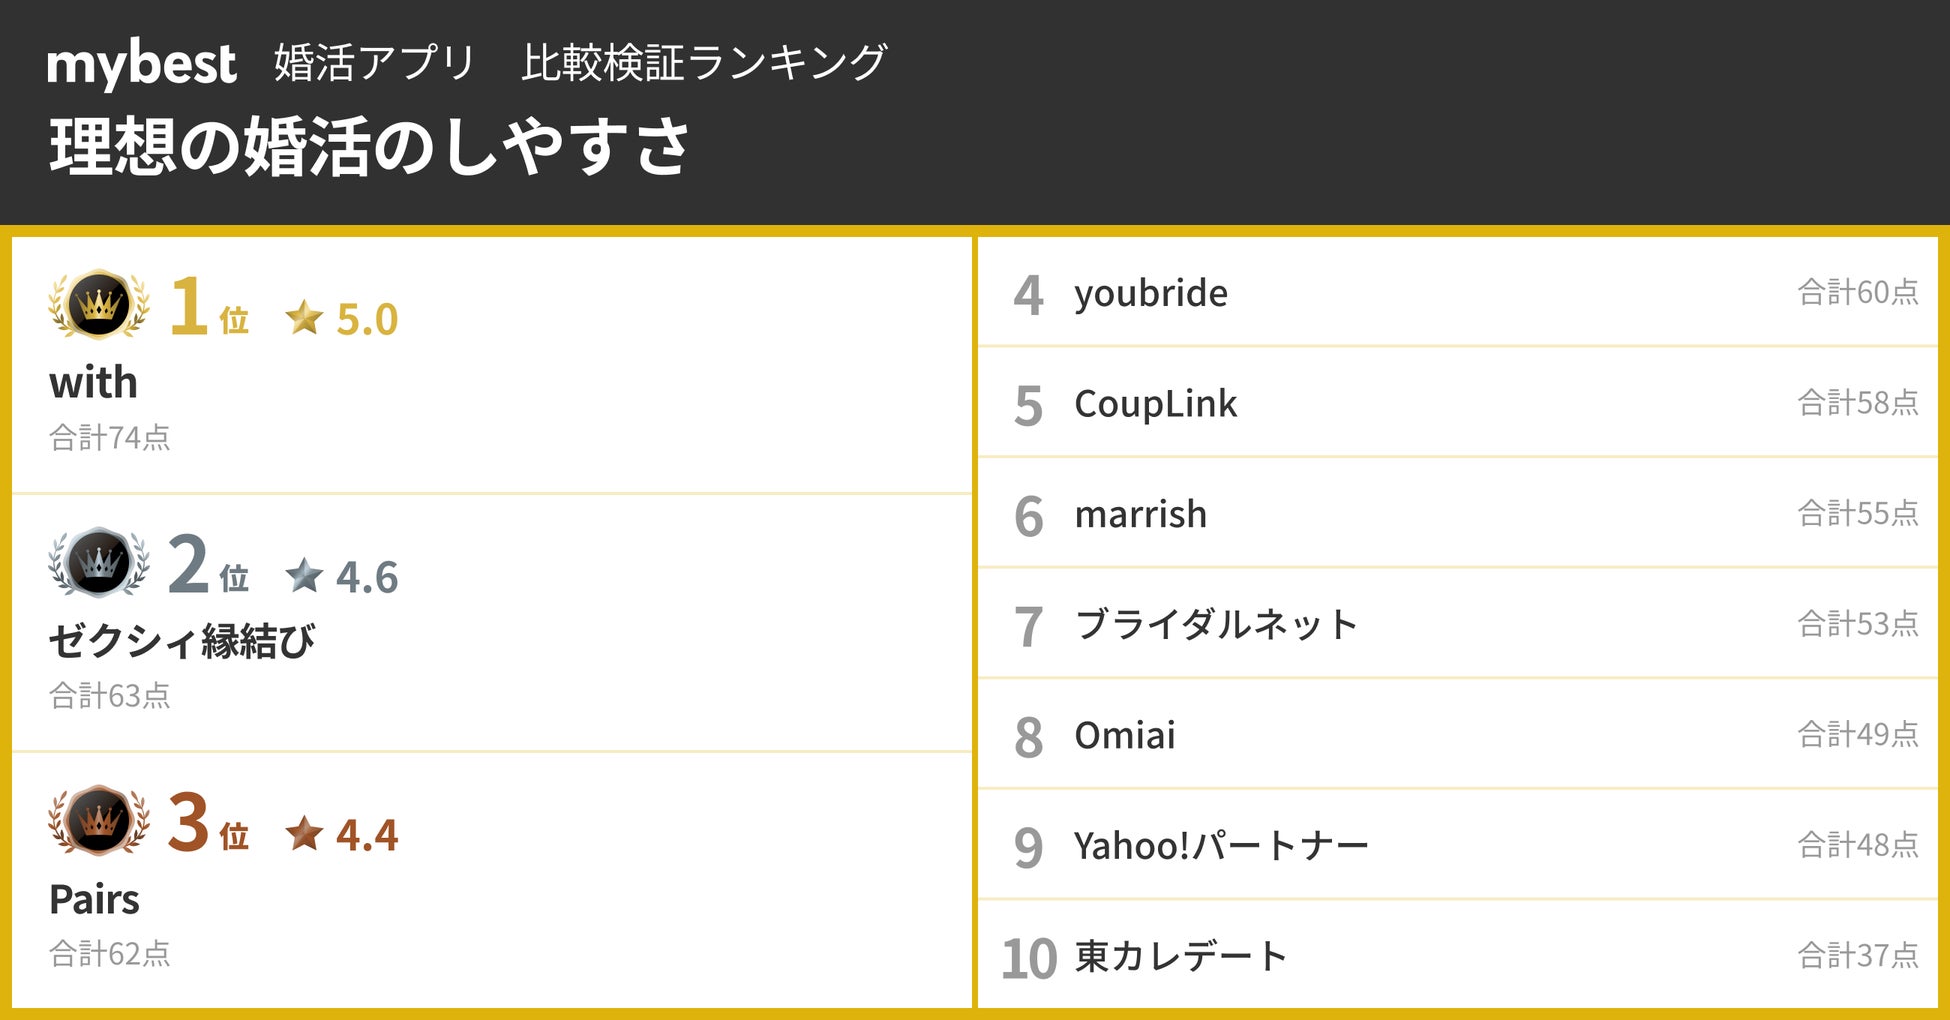1950x1020 pixels.
Task: Click the bronze crown badge for 3rd place
Action: tap(99, 821)
